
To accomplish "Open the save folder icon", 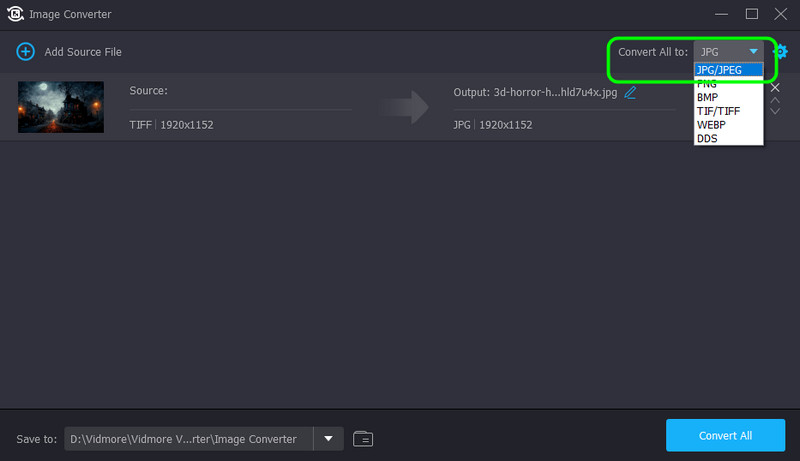I will [363, 438].
